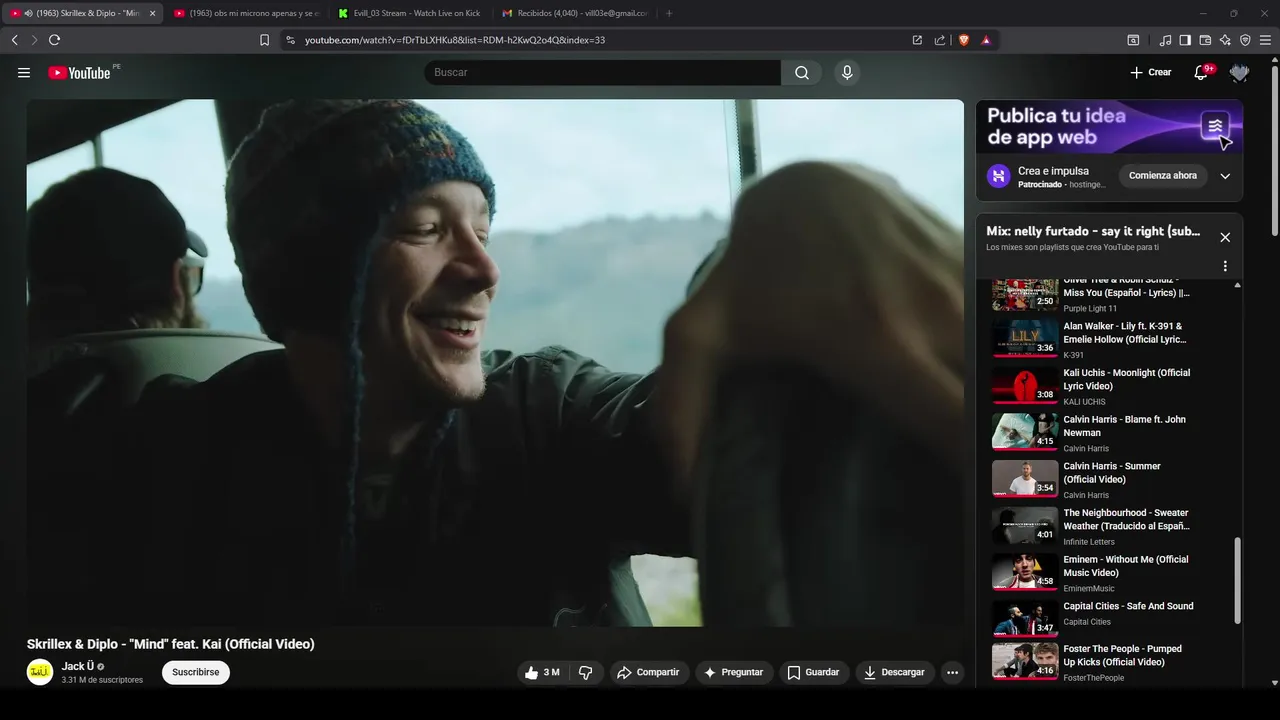Image resolution: width=1280 pixels, height=720 pixels.
Task: Open Leo AI sparkle icon
Action: coord(1225,40)
